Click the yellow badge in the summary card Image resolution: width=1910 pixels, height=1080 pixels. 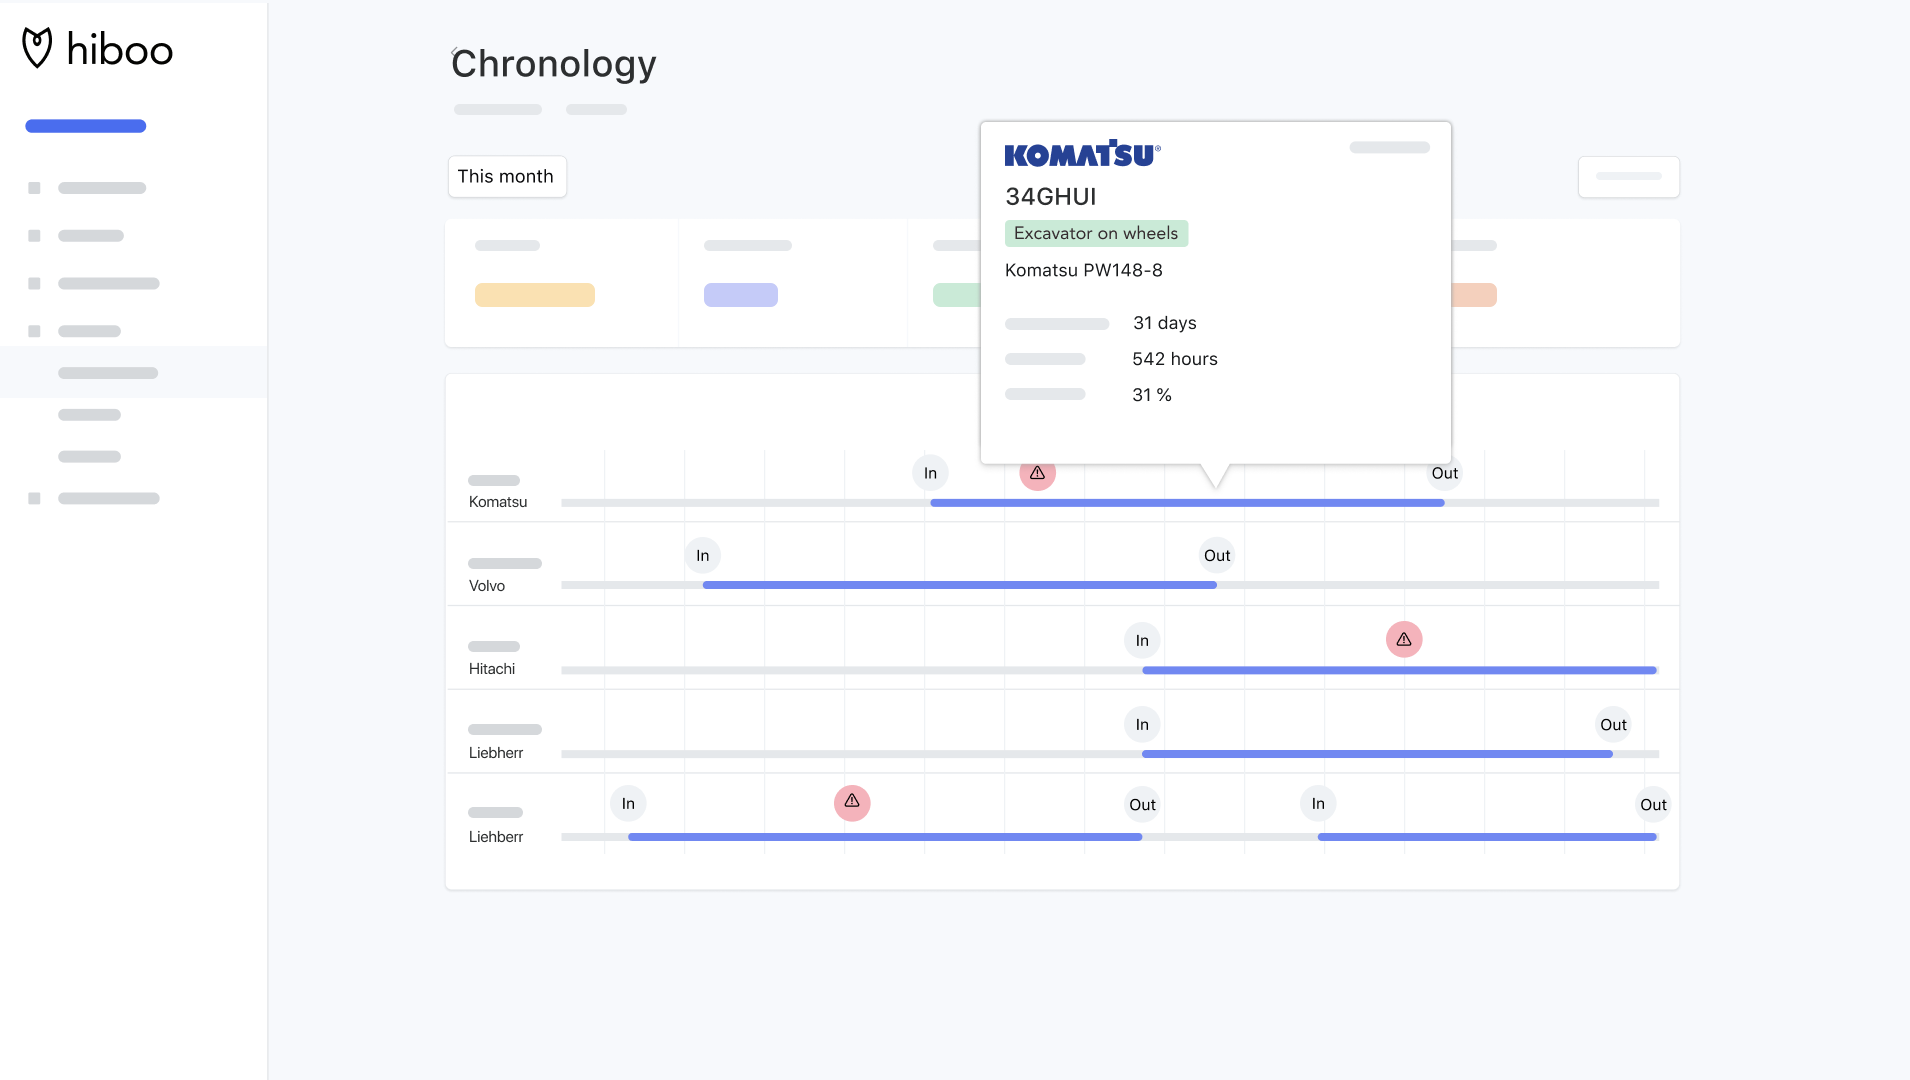click(535, 295)
